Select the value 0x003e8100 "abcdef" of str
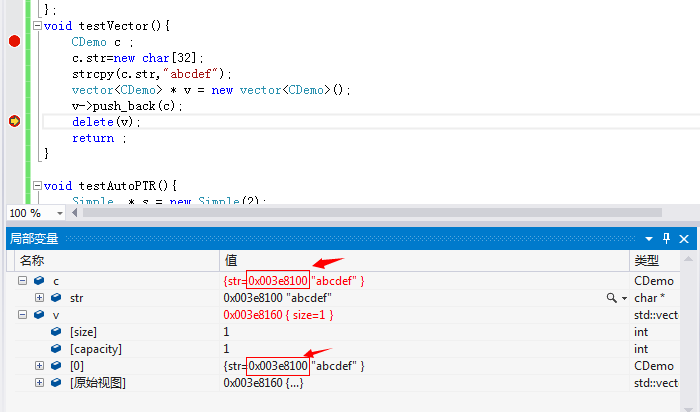The height and width of the screenshot is (412, 700). pos(277,298)
